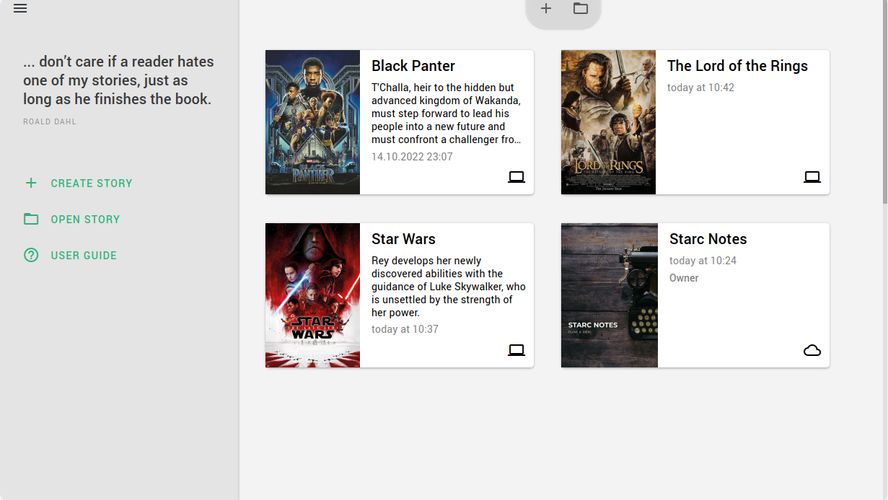Click the vertical scrollbar on the right edge
This screenshot has width=888, height=500.
[x=882, y=100]
